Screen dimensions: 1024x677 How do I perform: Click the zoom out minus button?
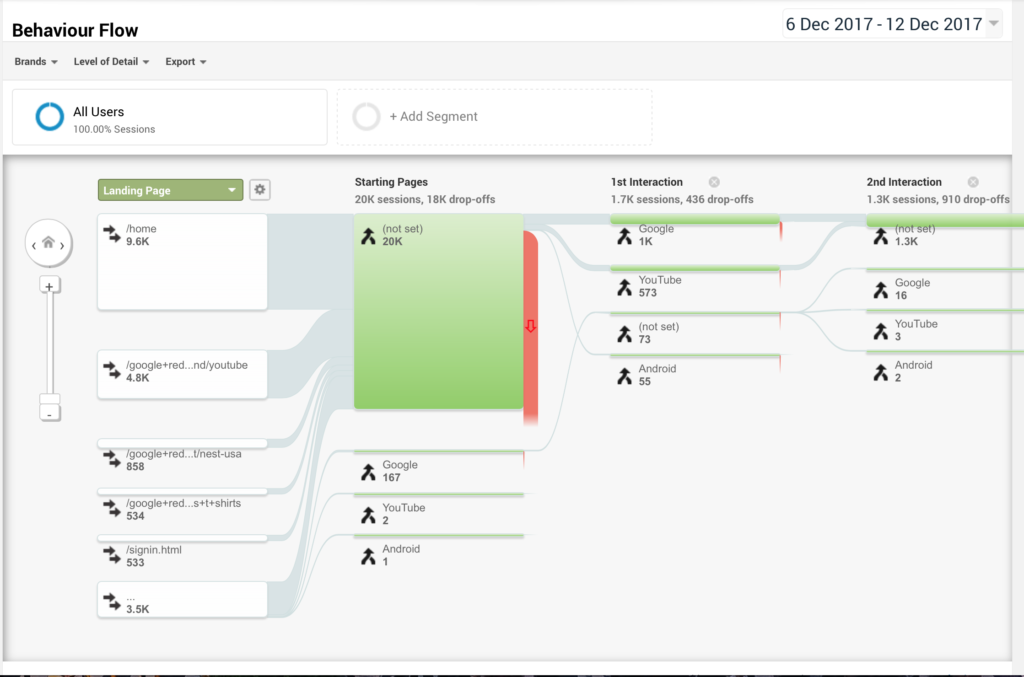point(49,412)
